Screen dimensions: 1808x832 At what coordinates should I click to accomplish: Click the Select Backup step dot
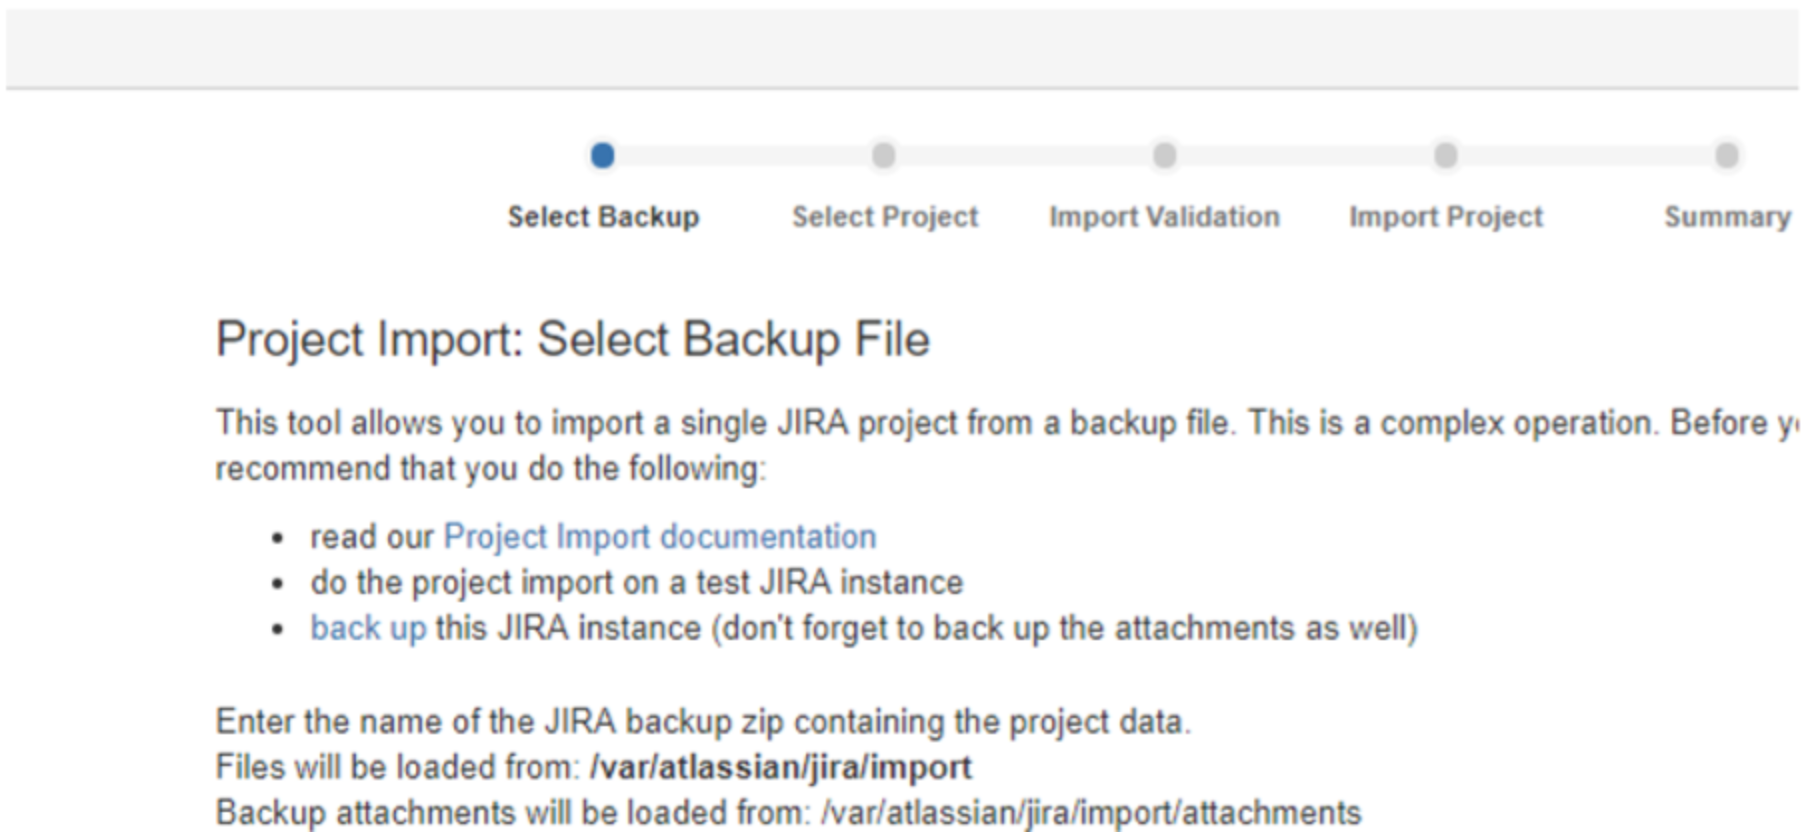pyautogui.click(x=602, y=156)
